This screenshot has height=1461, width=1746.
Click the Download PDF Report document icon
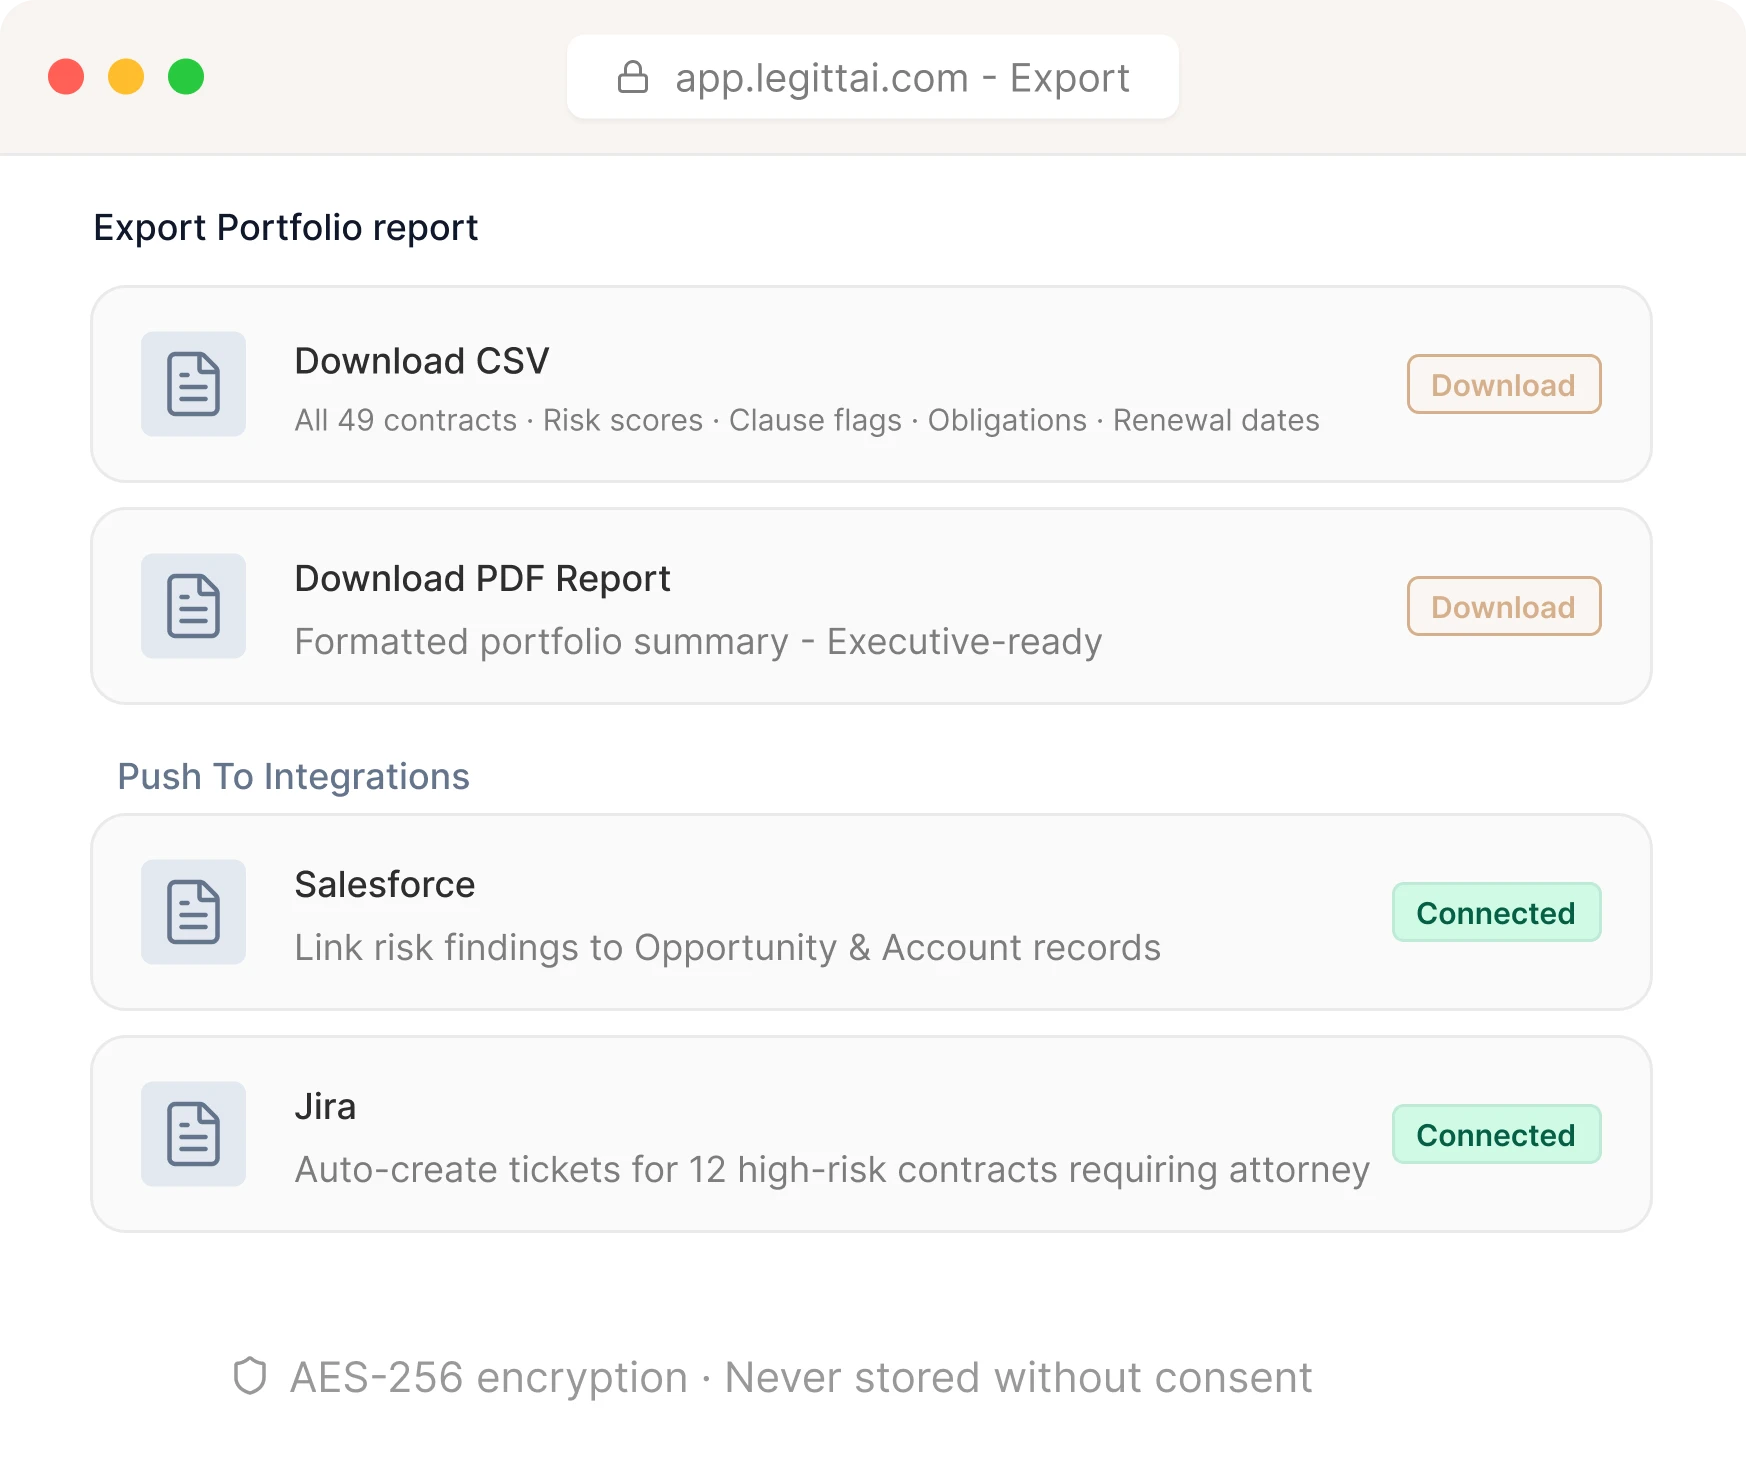(192, 605)
